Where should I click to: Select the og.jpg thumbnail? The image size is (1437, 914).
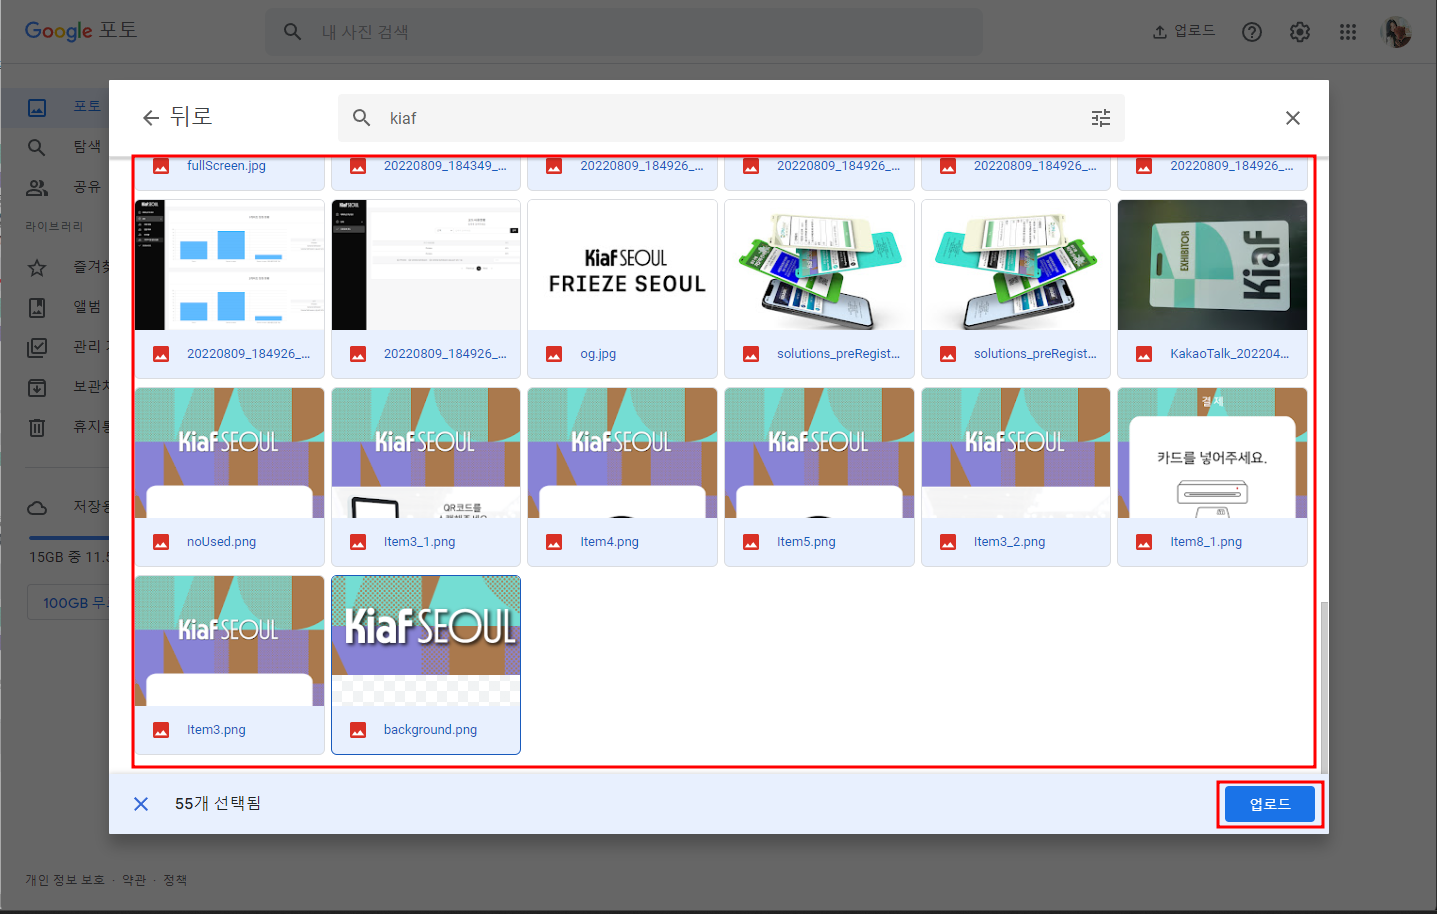[622, 265]
